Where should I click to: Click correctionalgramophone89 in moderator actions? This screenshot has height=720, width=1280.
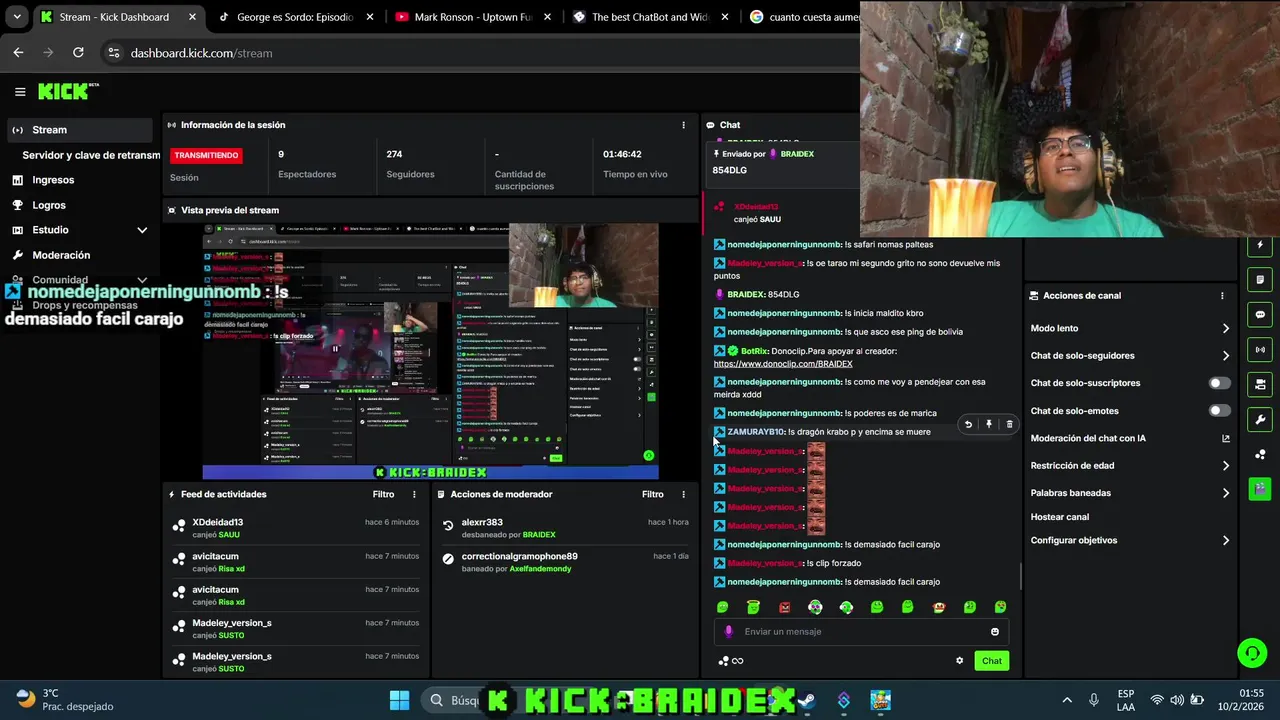coord(519,556)
